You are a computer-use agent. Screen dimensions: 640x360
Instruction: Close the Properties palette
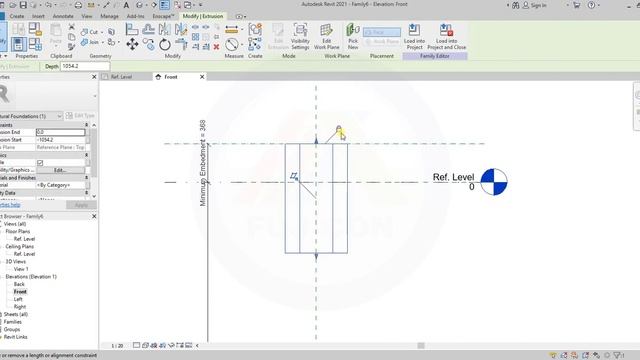94,77
